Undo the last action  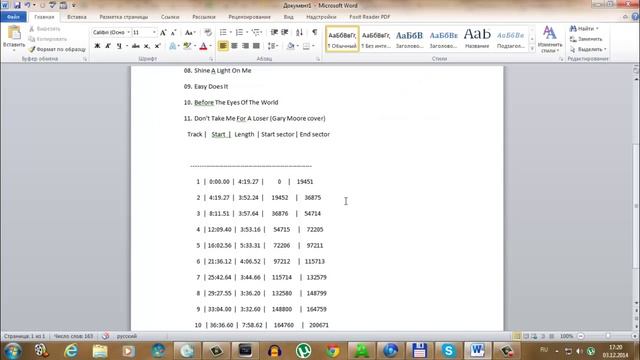27,5
